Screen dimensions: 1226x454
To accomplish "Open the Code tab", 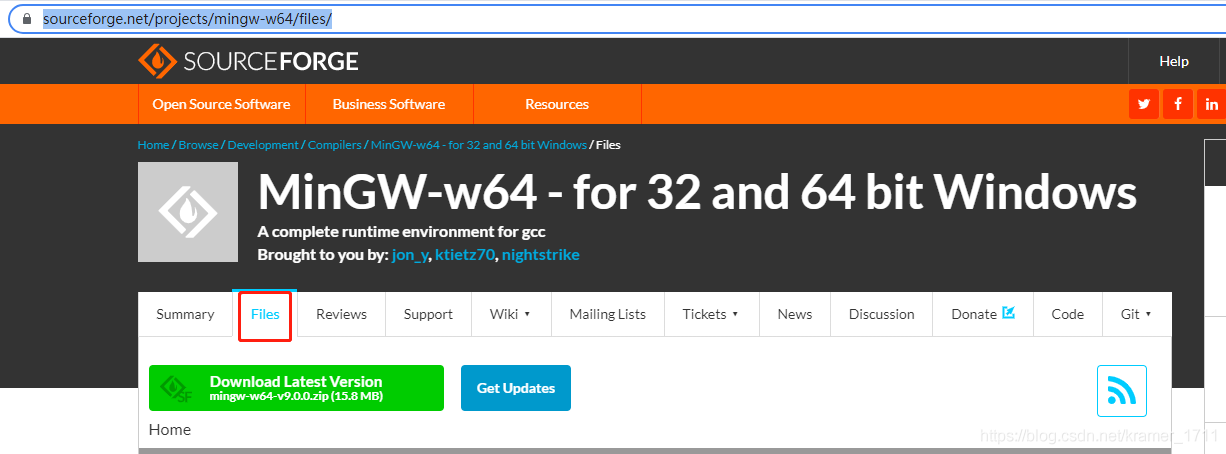I will pos(1068,314).
